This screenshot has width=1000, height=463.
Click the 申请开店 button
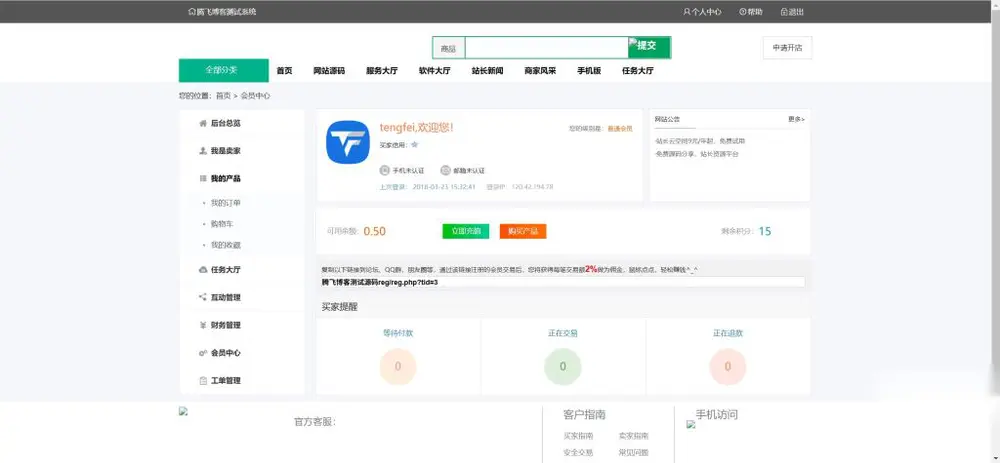click(787, 48)
